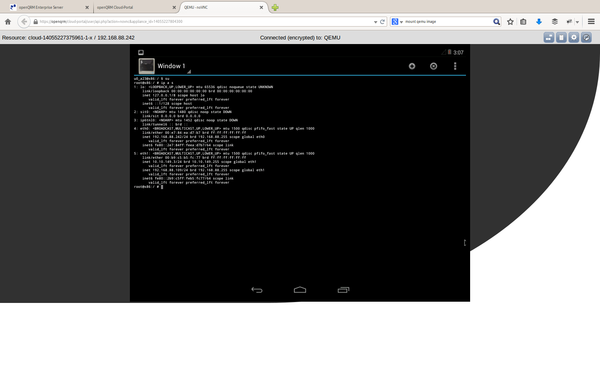Open the noVNC clipboard button
Viewport: 600px width, 374px height.
[561, 38]
